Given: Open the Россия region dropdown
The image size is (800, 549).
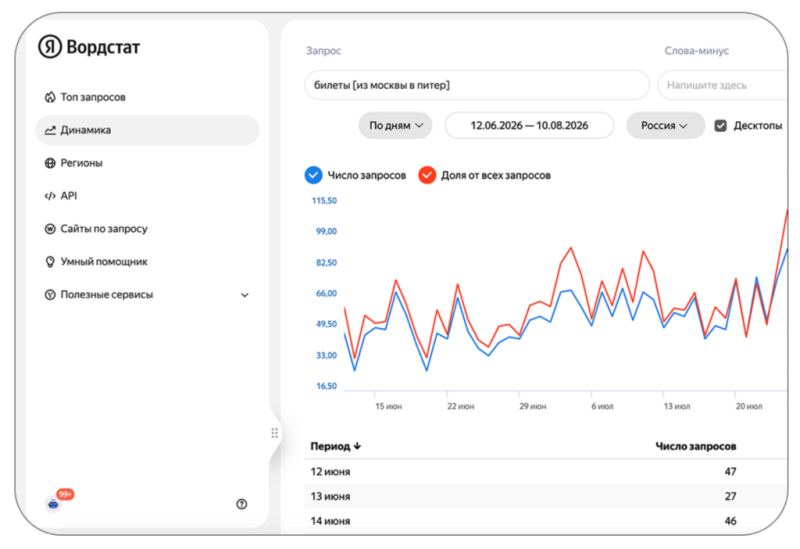Looking at the screenshot, I should tap(665, 126).
